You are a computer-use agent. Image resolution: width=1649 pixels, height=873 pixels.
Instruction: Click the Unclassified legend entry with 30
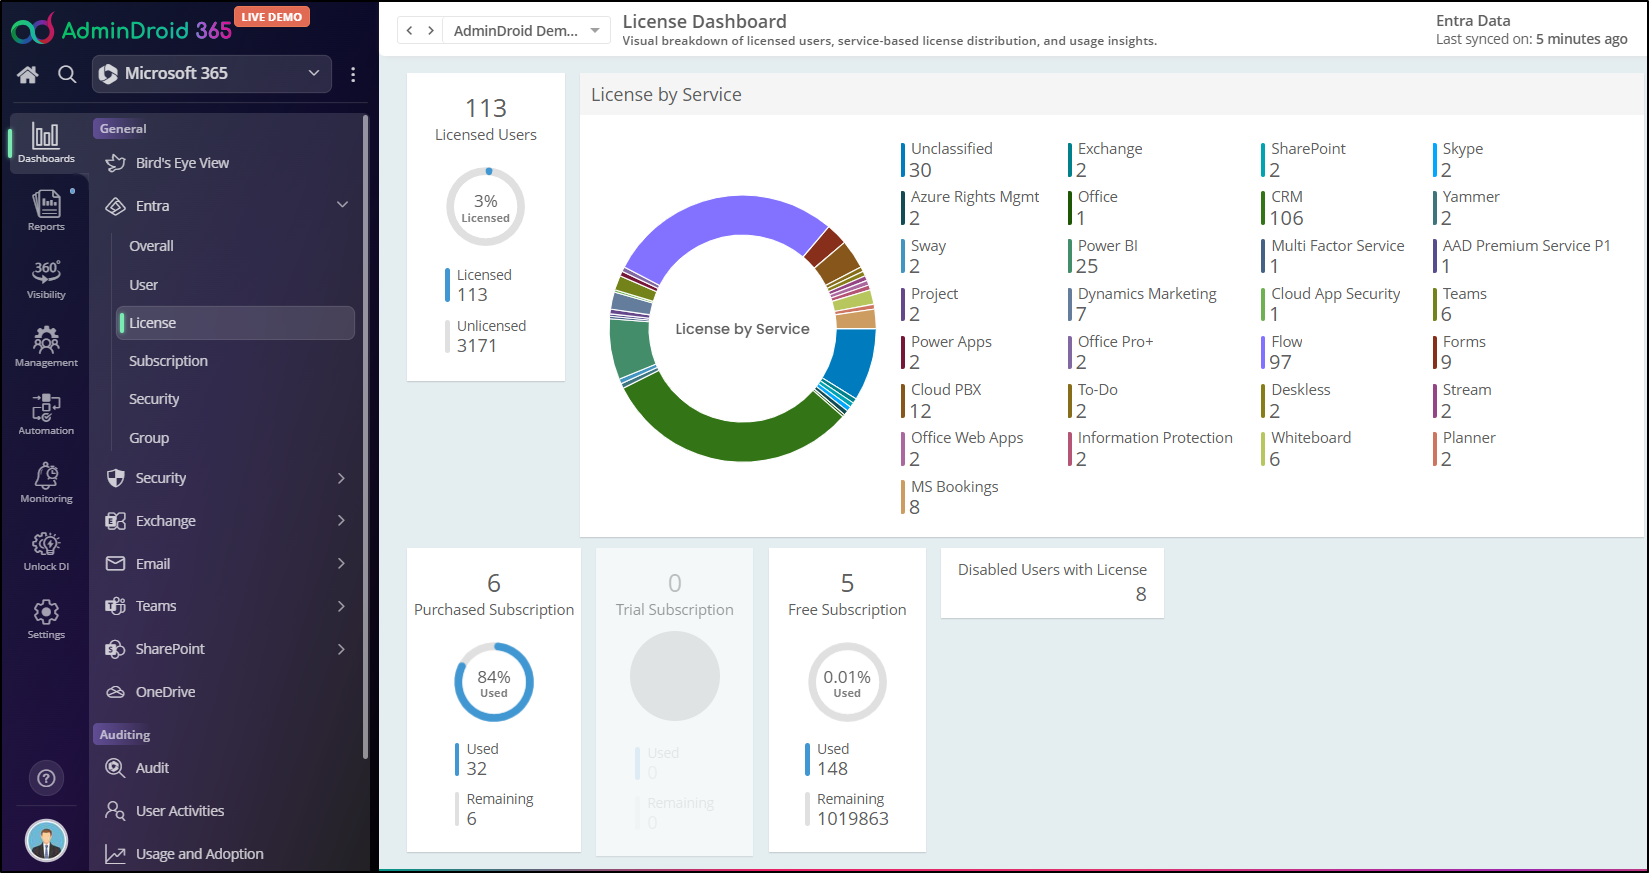tap(947, 160)
